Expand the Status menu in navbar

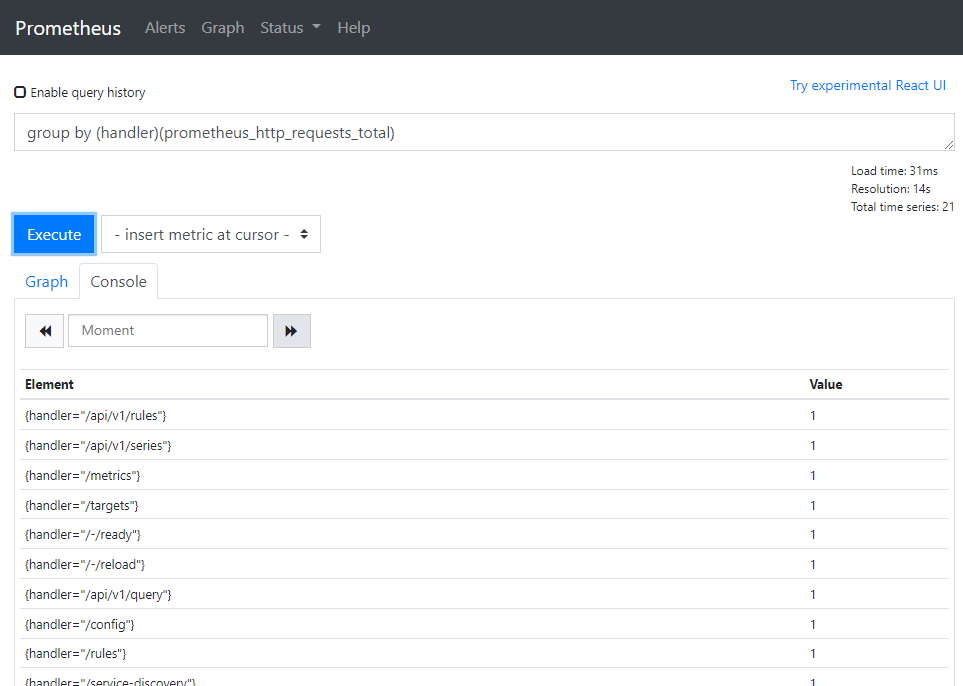[290, 28]
